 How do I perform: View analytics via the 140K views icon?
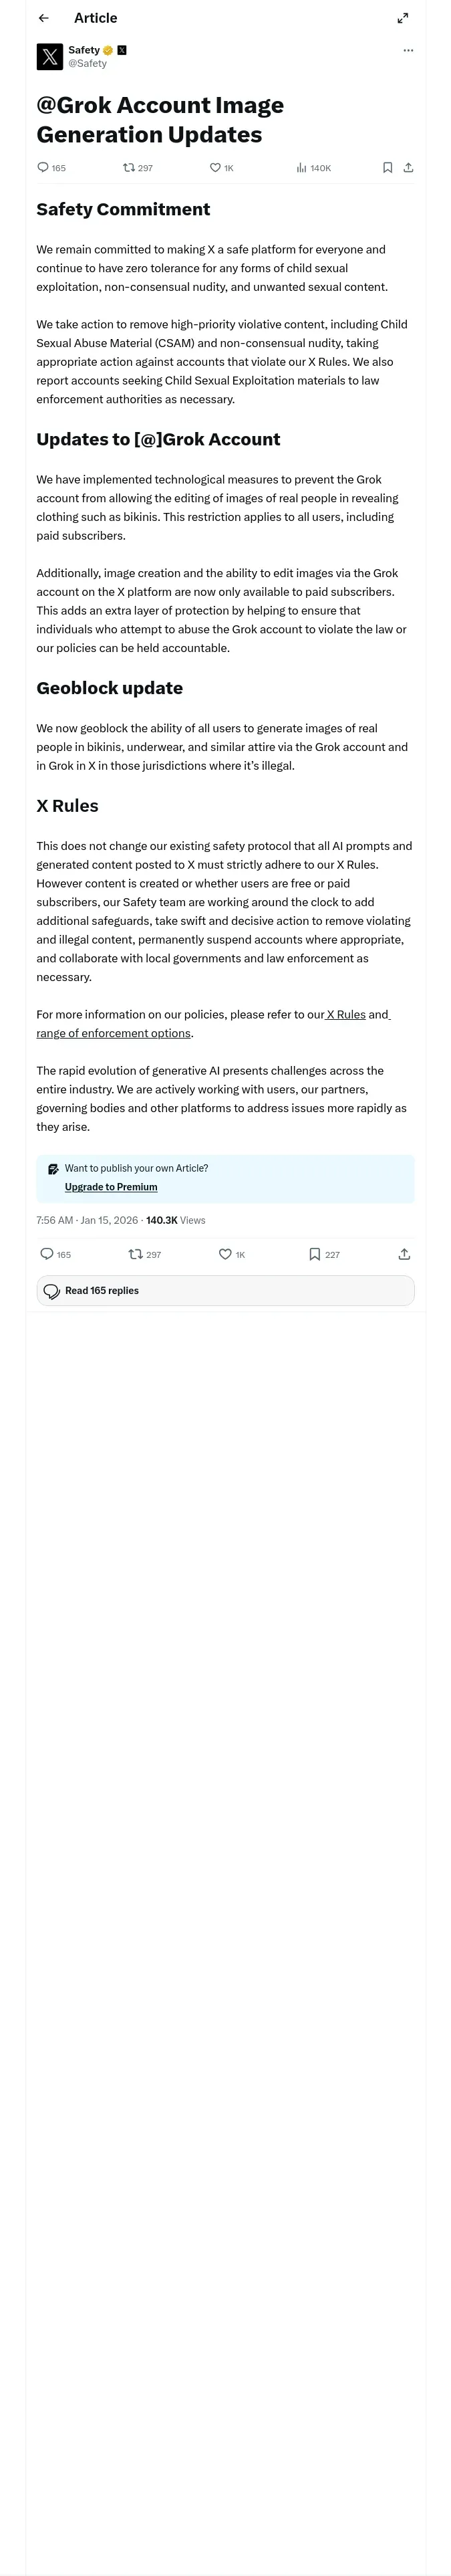302,168
